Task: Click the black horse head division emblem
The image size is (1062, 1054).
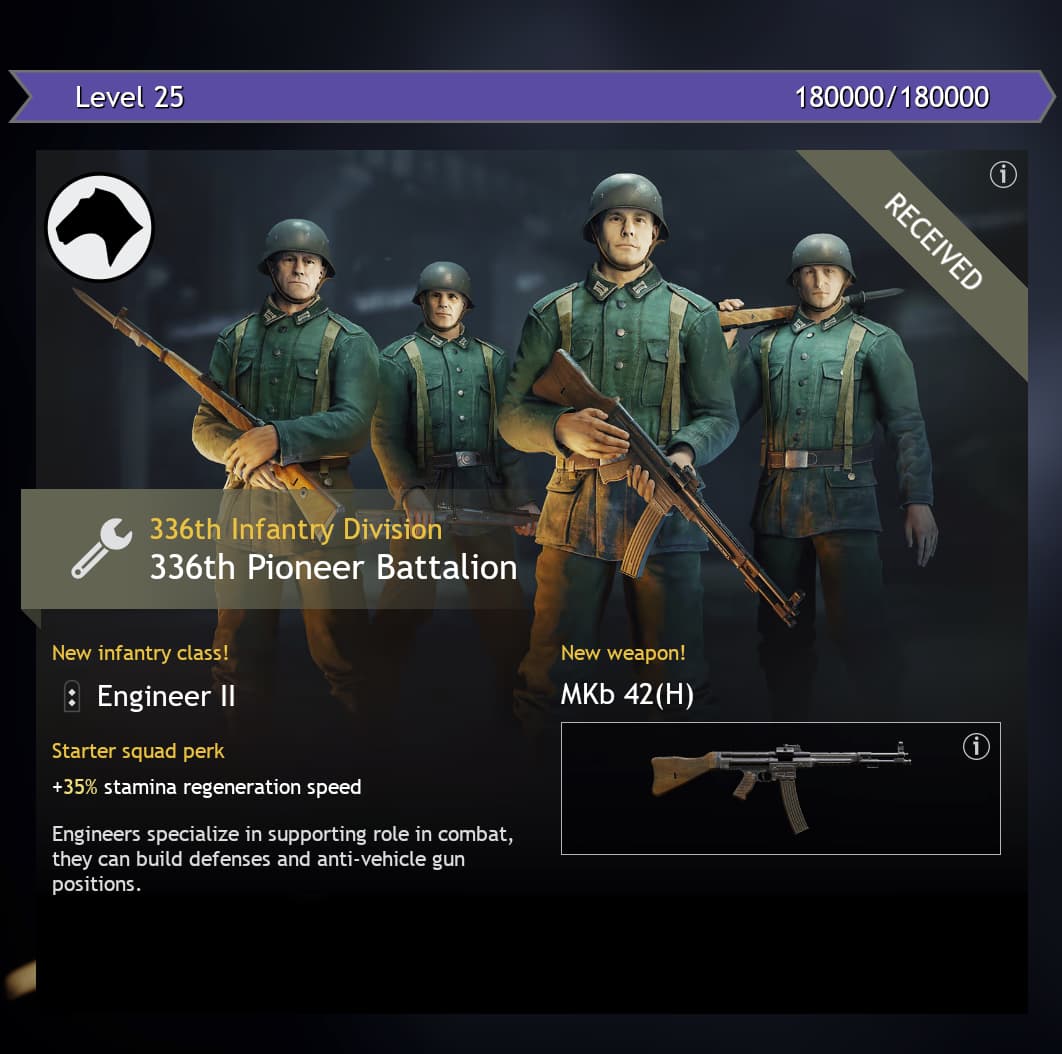Action: coord(100,228)
